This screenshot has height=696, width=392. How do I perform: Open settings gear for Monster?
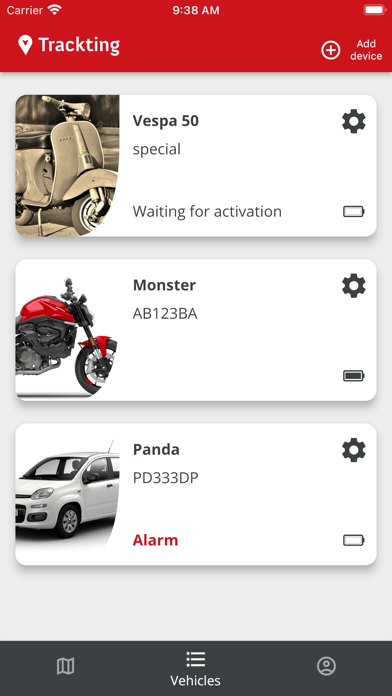[354, 285]
